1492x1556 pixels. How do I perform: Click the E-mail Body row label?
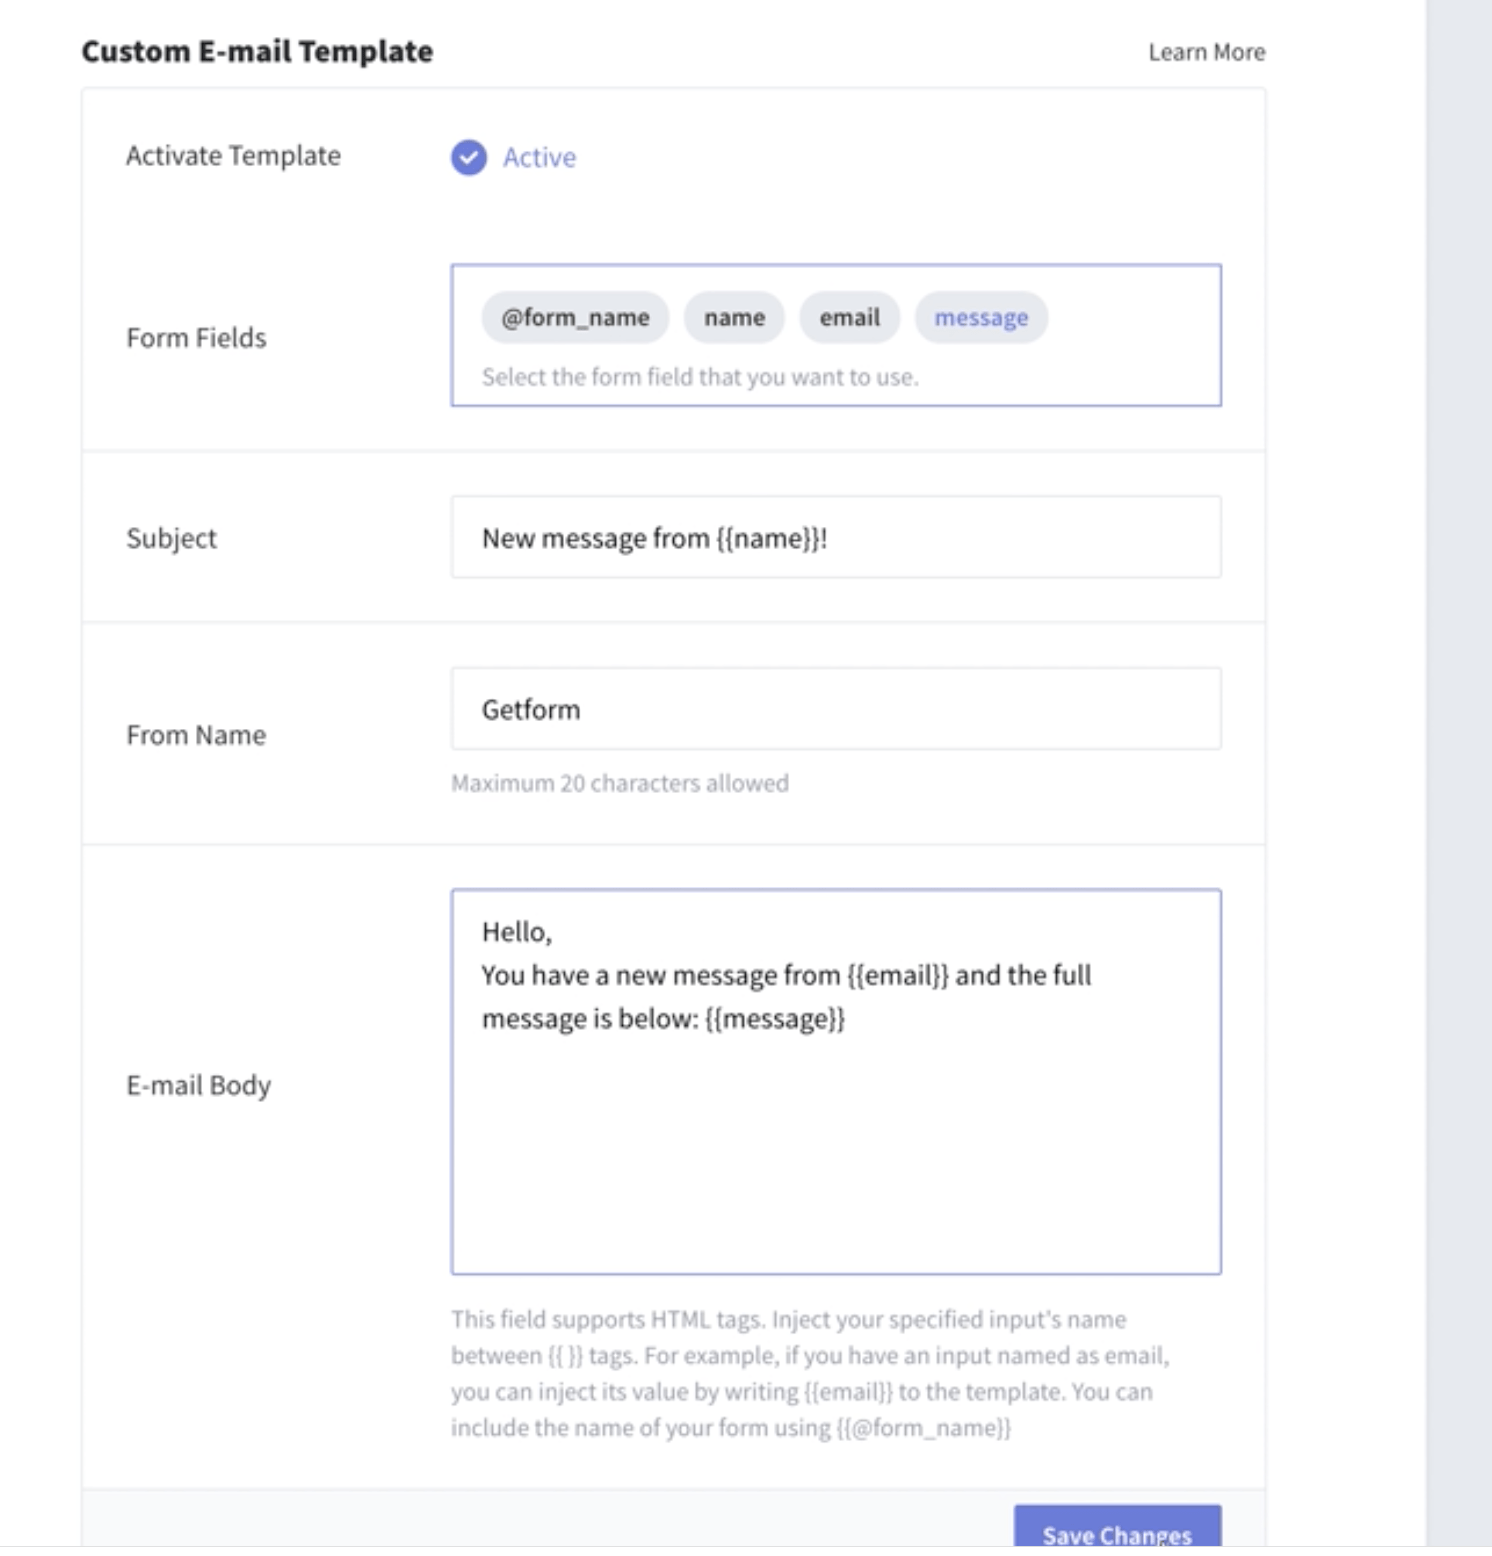[198, 1085]
